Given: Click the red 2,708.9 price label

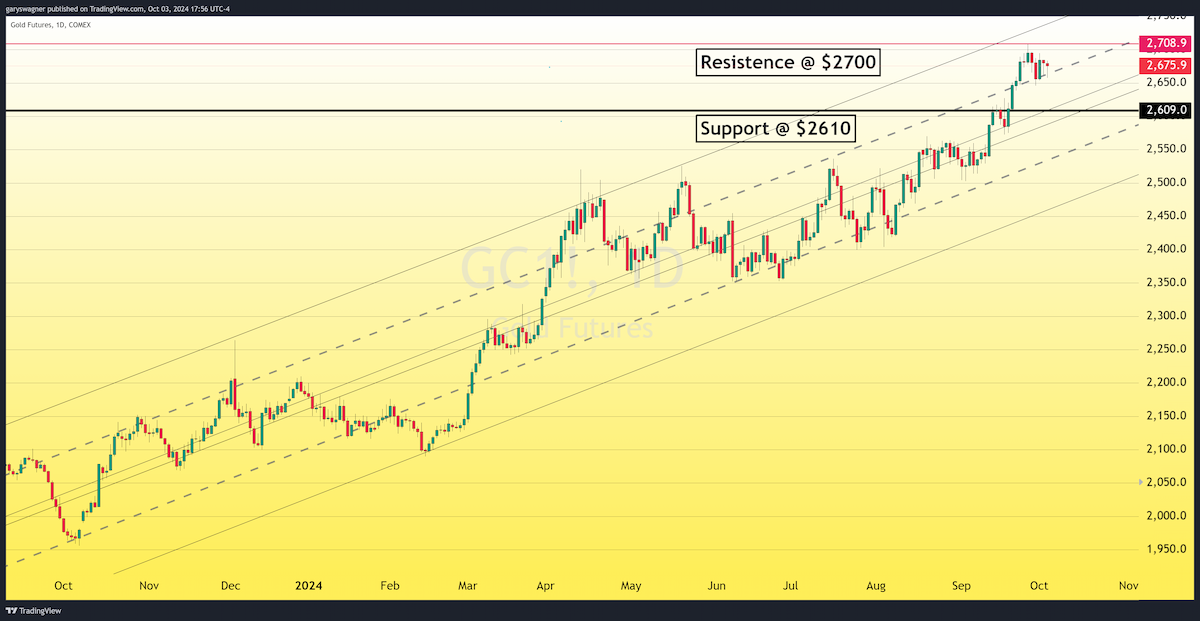Looking at the screenshot, I should 1165,44.
